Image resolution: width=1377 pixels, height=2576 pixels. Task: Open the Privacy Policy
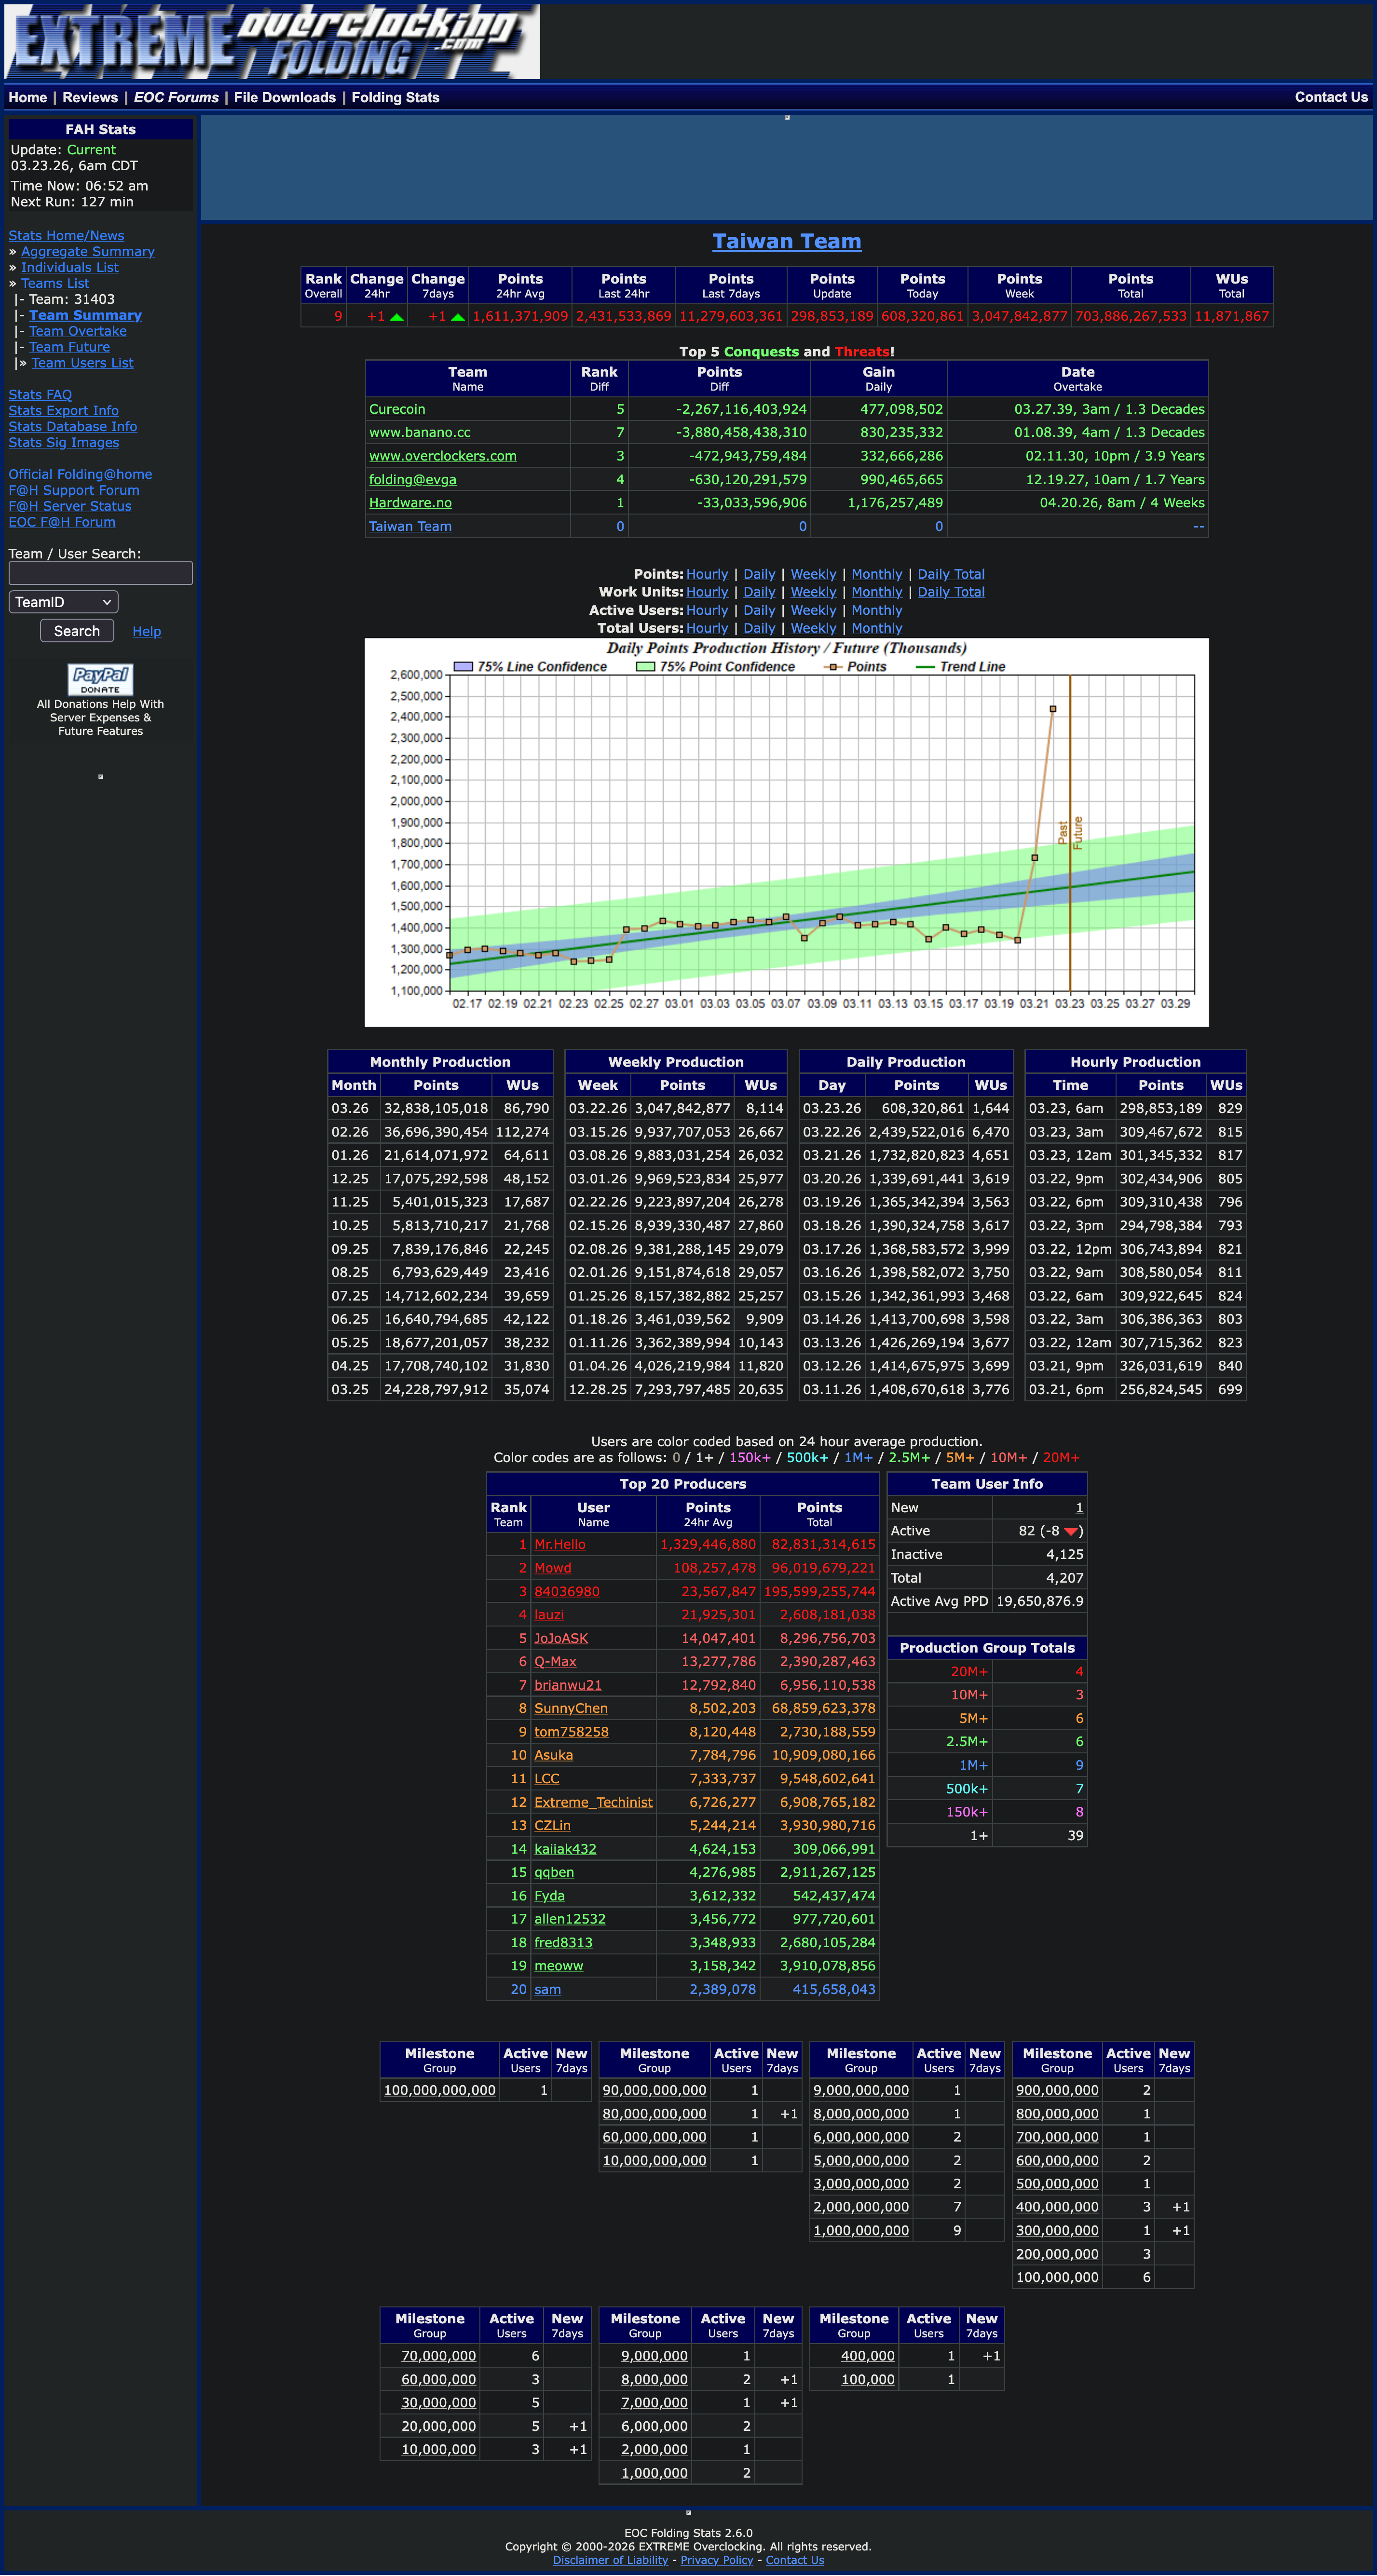pos(716,2559)
